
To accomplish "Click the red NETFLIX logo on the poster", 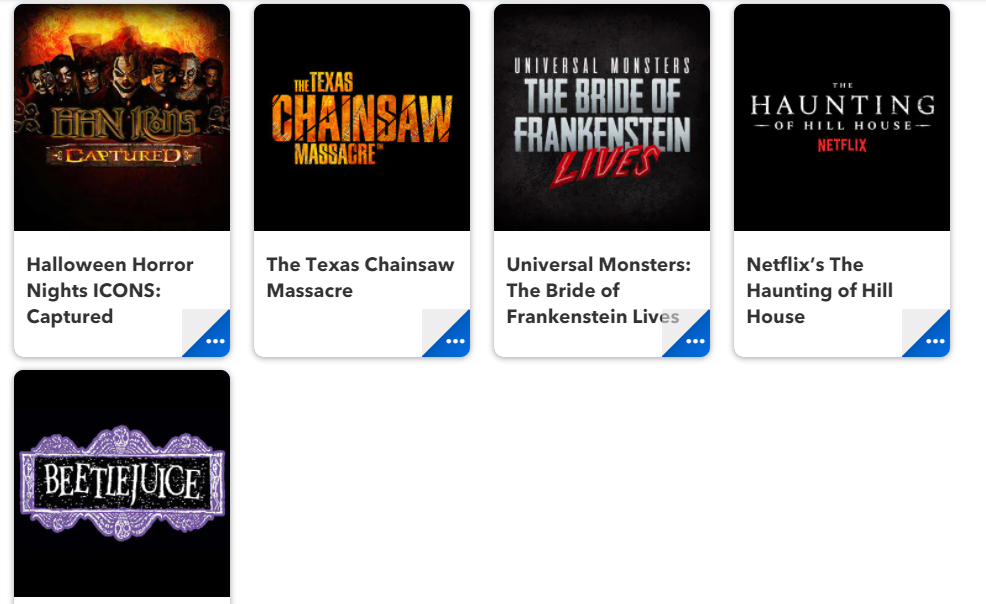I will point(842,145).
